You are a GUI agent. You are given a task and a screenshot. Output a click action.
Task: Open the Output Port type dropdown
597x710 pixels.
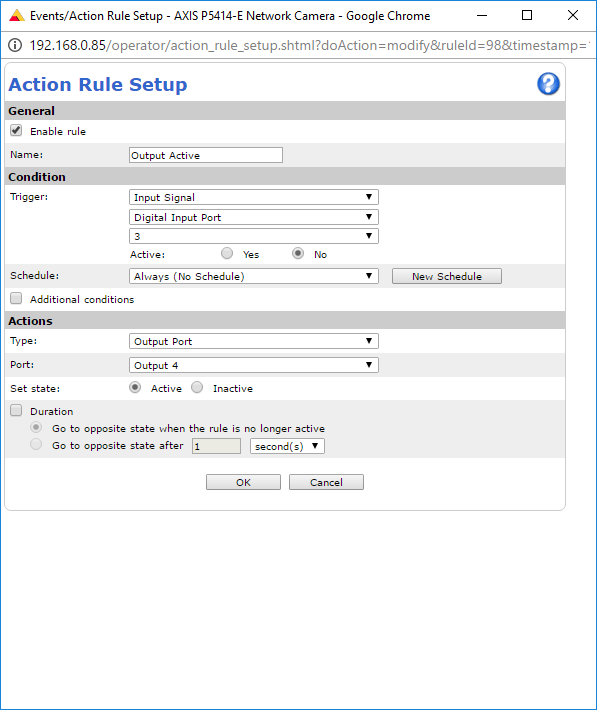254,341
